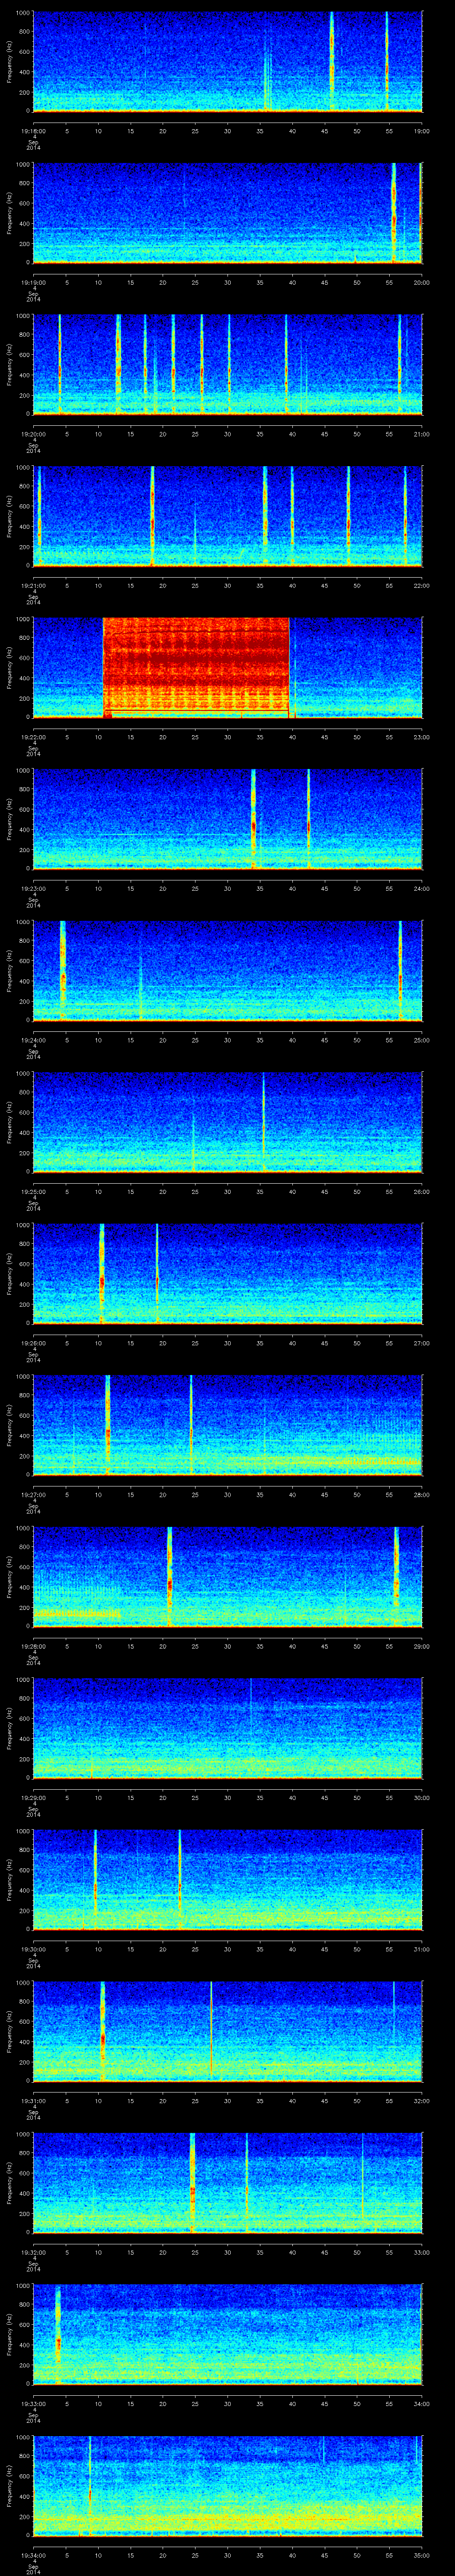Screen dimensions: 455x2576
Task: Click the 23:00 end label under red block panel
Action: 421,737
